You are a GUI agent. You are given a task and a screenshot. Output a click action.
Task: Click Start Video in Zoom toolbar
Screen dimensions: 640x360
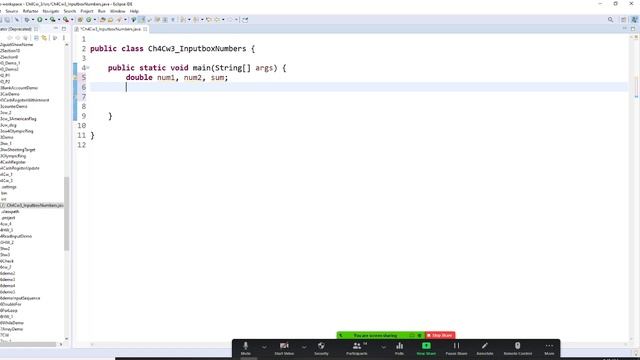tap(284, 349)
